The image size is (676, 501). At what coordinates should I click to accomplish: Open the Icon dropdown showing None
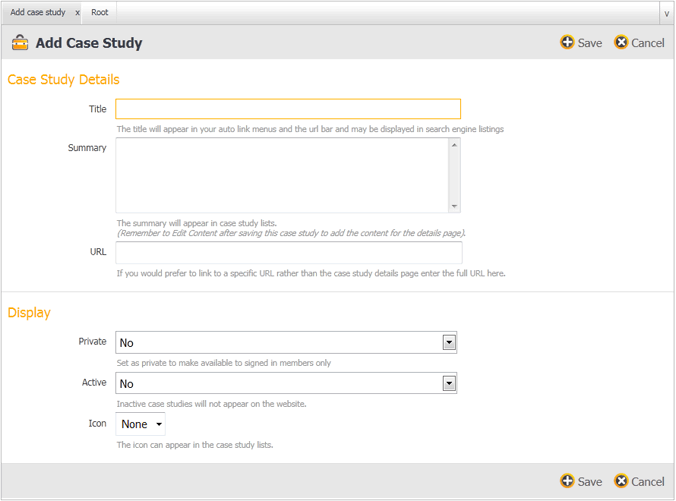[140, 424]
